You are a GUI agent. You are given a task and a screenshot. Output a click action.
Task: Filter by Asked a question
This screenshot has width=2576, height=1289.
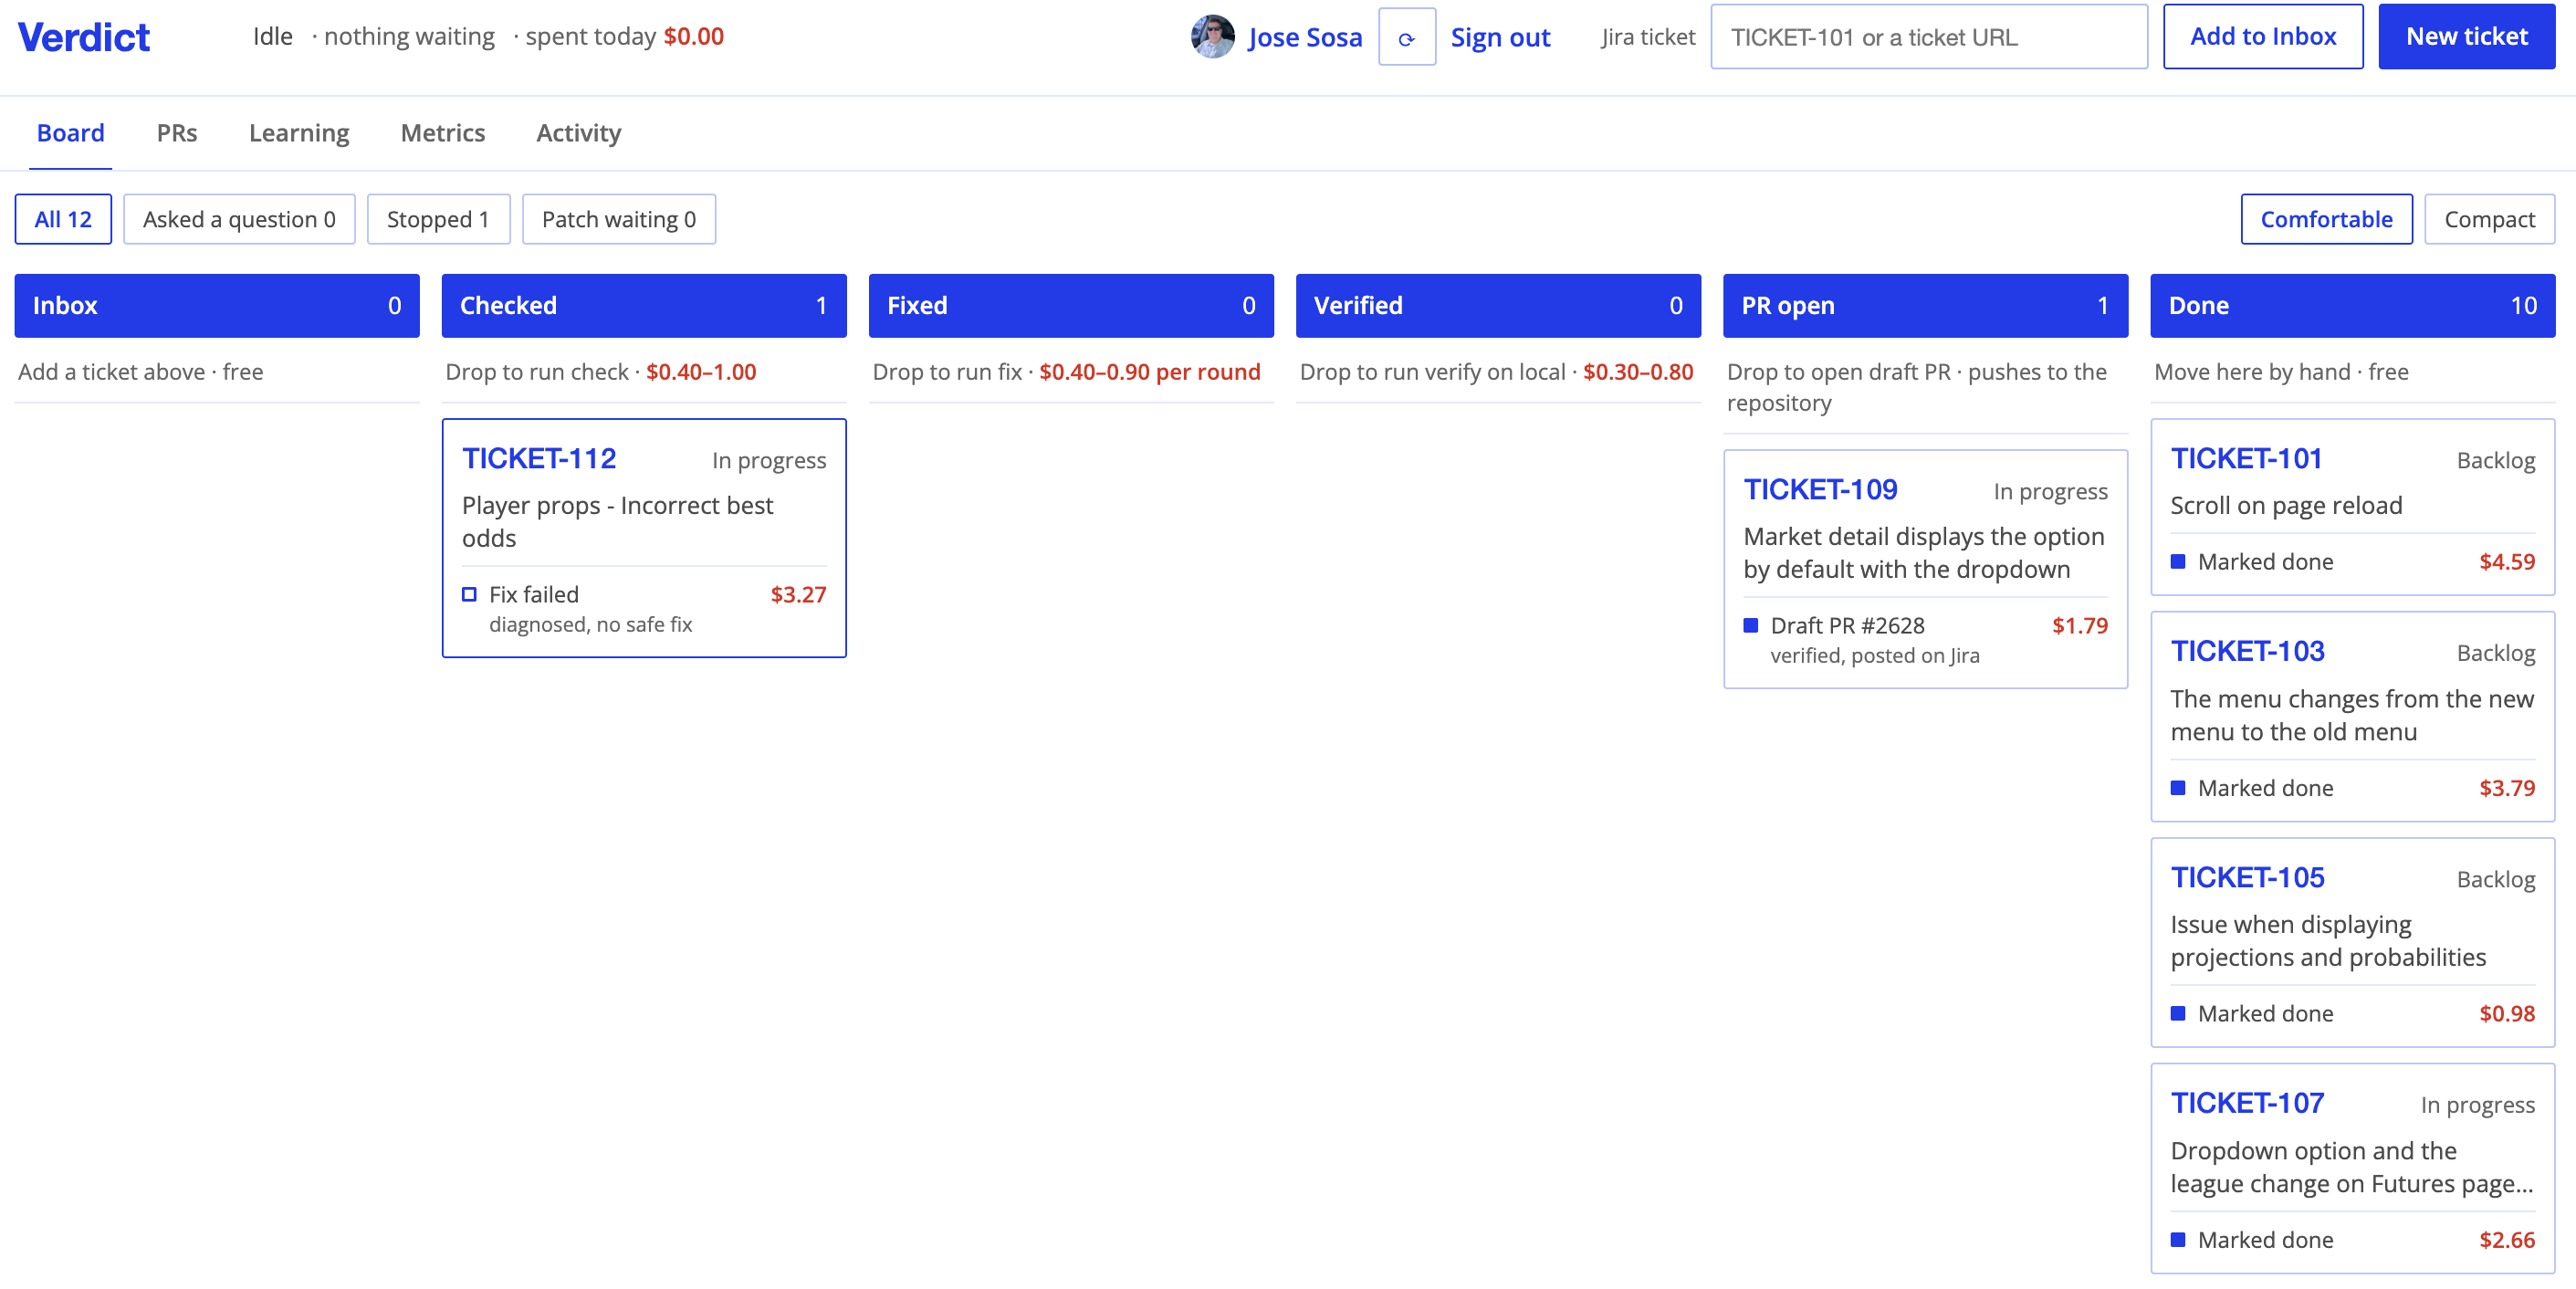(x=239, y=219)
